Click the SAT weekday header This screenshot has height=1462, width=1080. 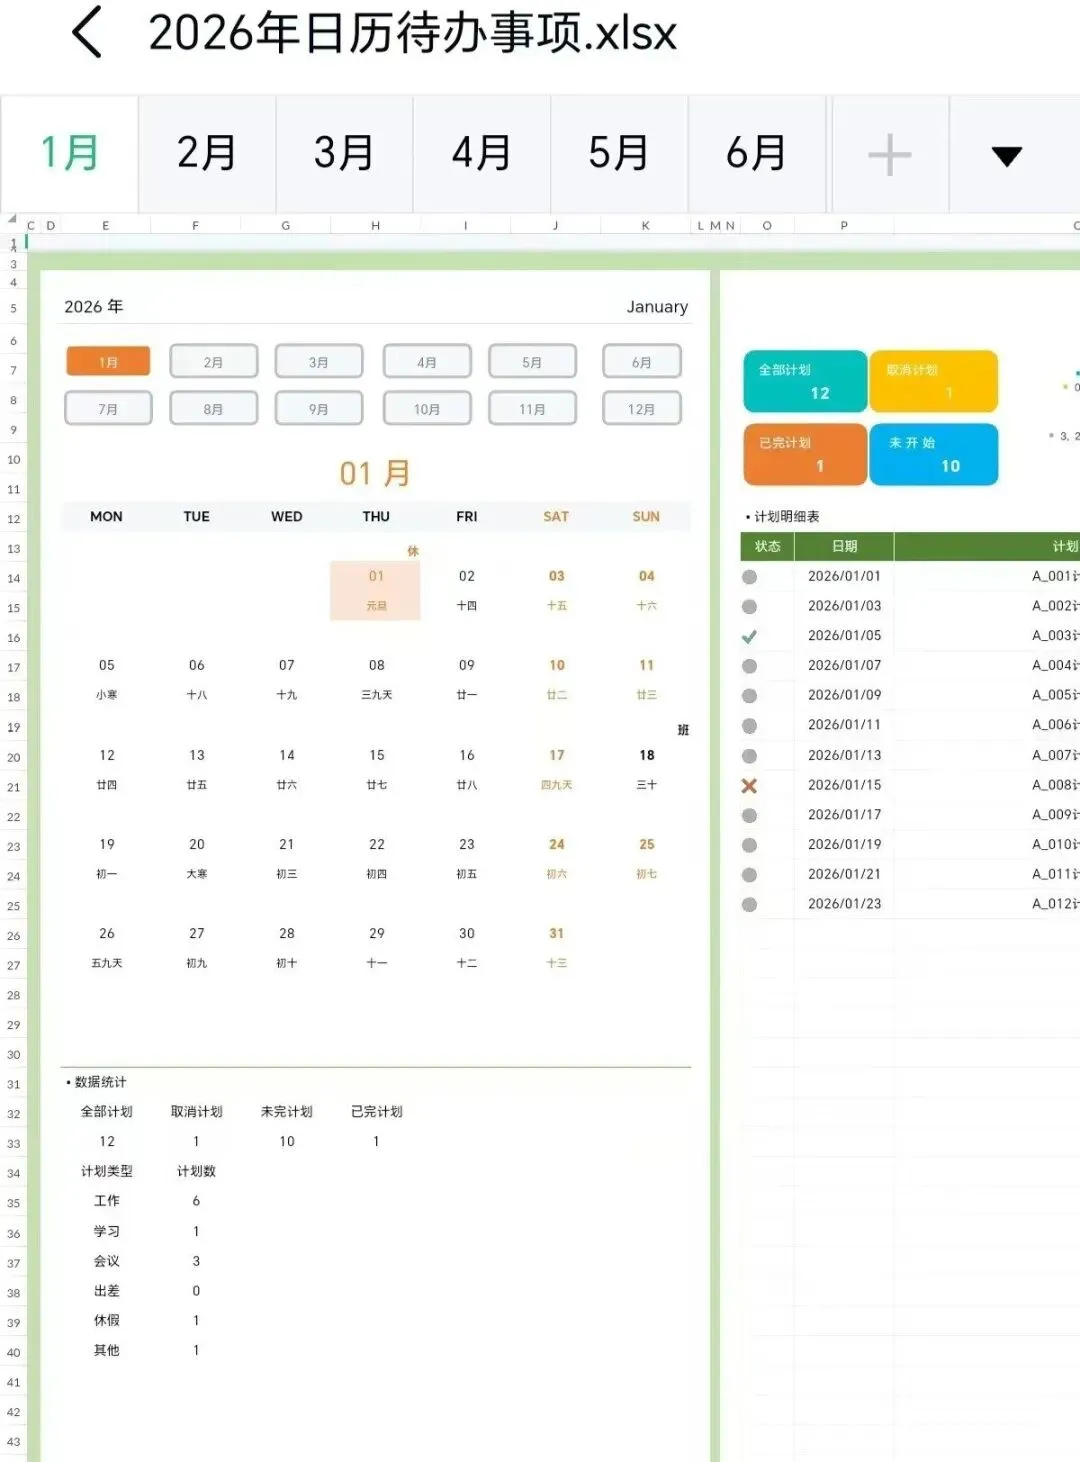(x=556, y=517)
